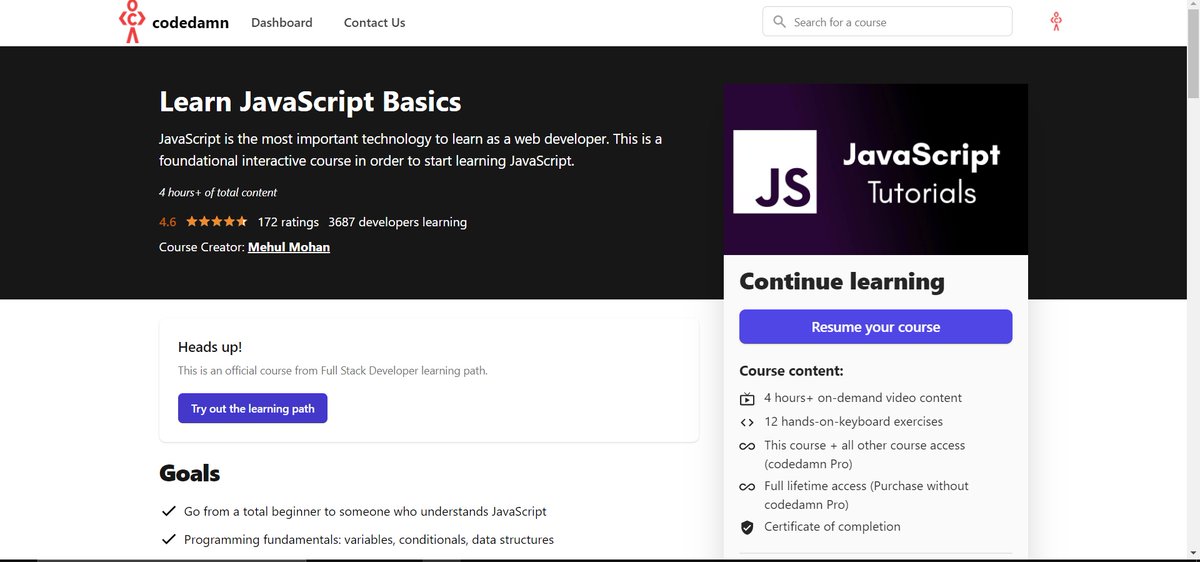
Task: Click checkmark beside total beginner goal
Action: [169, 511]
